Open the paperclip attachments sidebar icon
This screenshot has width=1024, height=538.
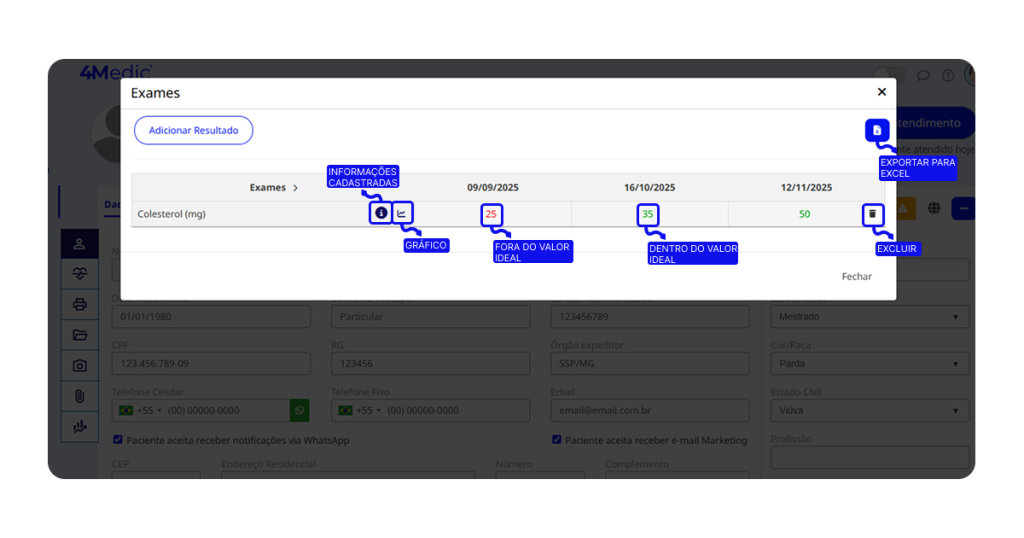[80, 396]
